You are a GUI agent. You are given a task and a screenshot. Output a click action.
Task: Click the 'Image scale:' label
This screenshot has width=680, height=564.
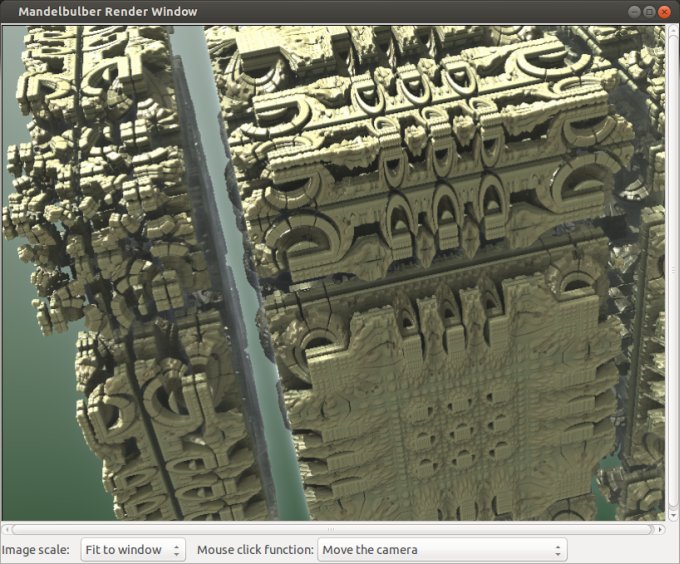click(x=36, y=549)
